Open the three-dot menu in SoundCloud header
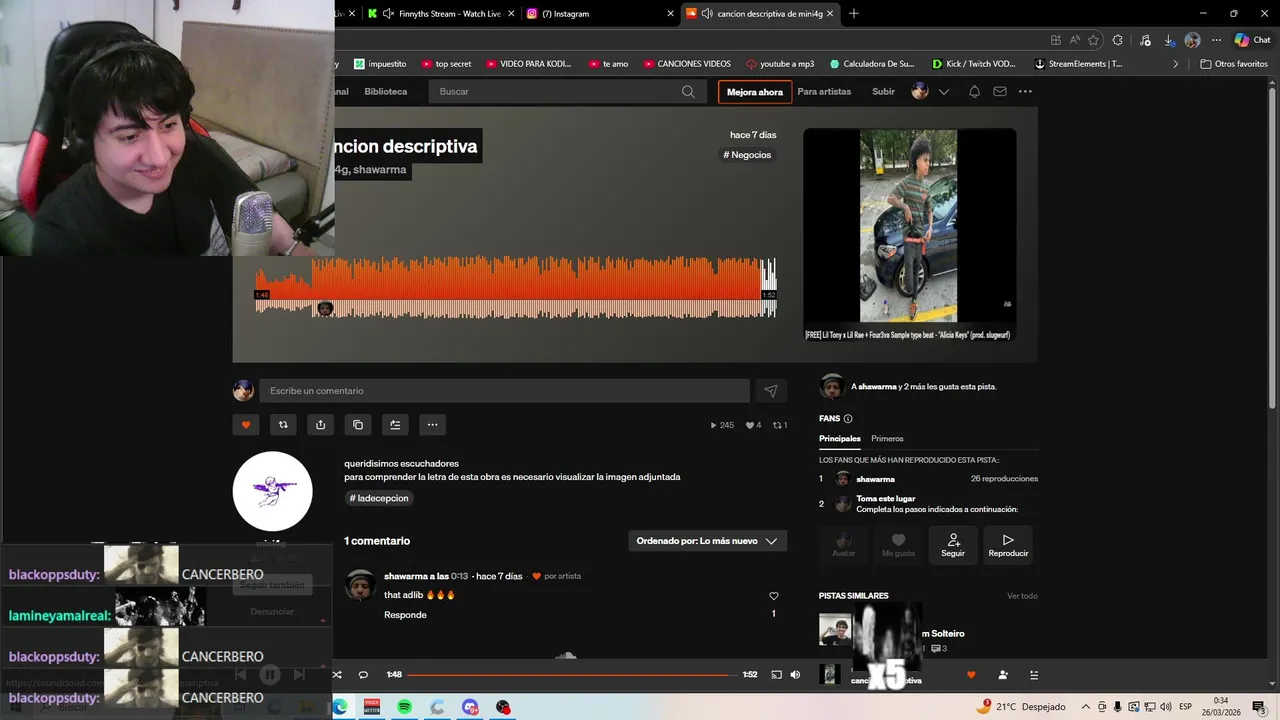 [1025, 91]
